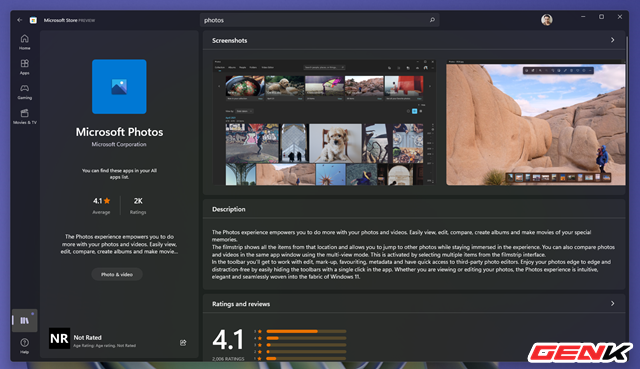Click the share icon near Not Rated
The image size is (640, 369).
[183, 342]
